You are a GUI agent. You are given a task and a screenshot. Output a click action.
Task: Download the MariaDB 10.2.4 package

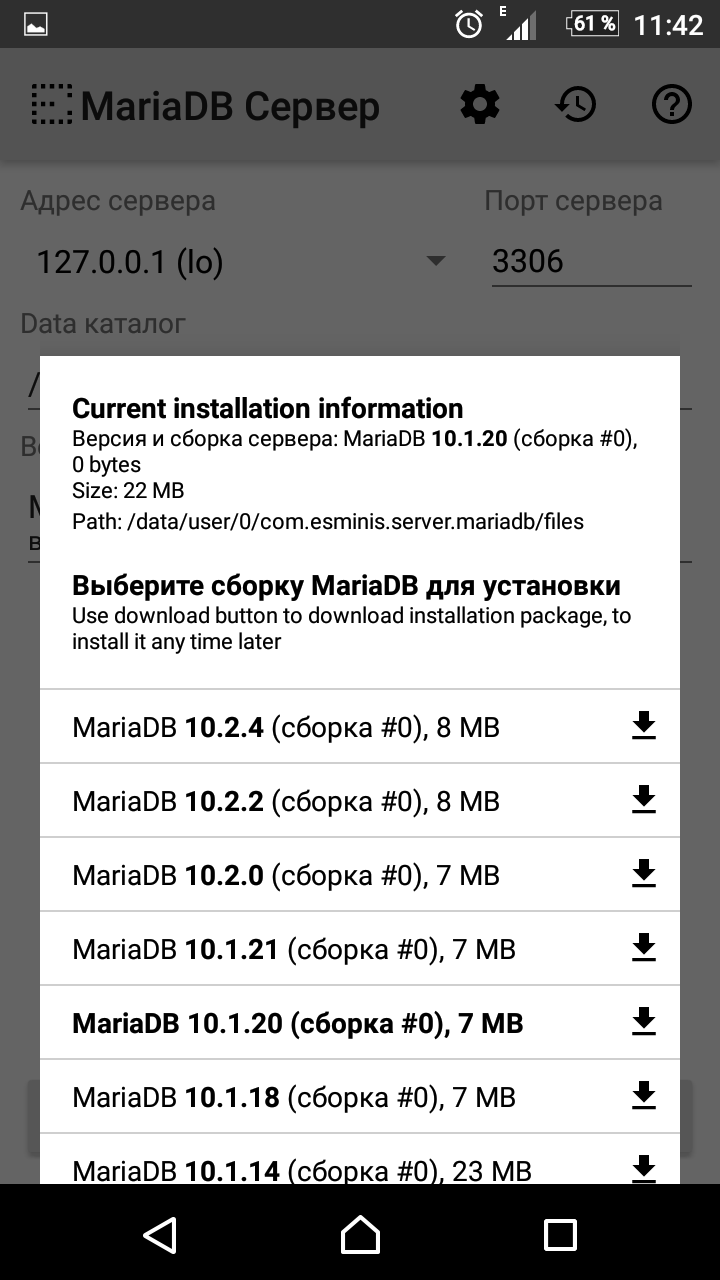tap(644, 726)
